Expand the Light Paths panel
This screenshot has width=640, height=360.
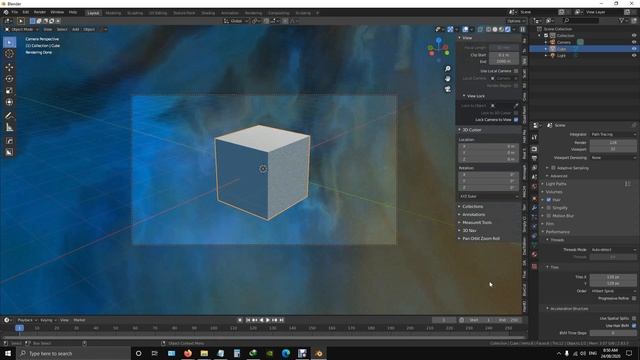pos(556,184)
